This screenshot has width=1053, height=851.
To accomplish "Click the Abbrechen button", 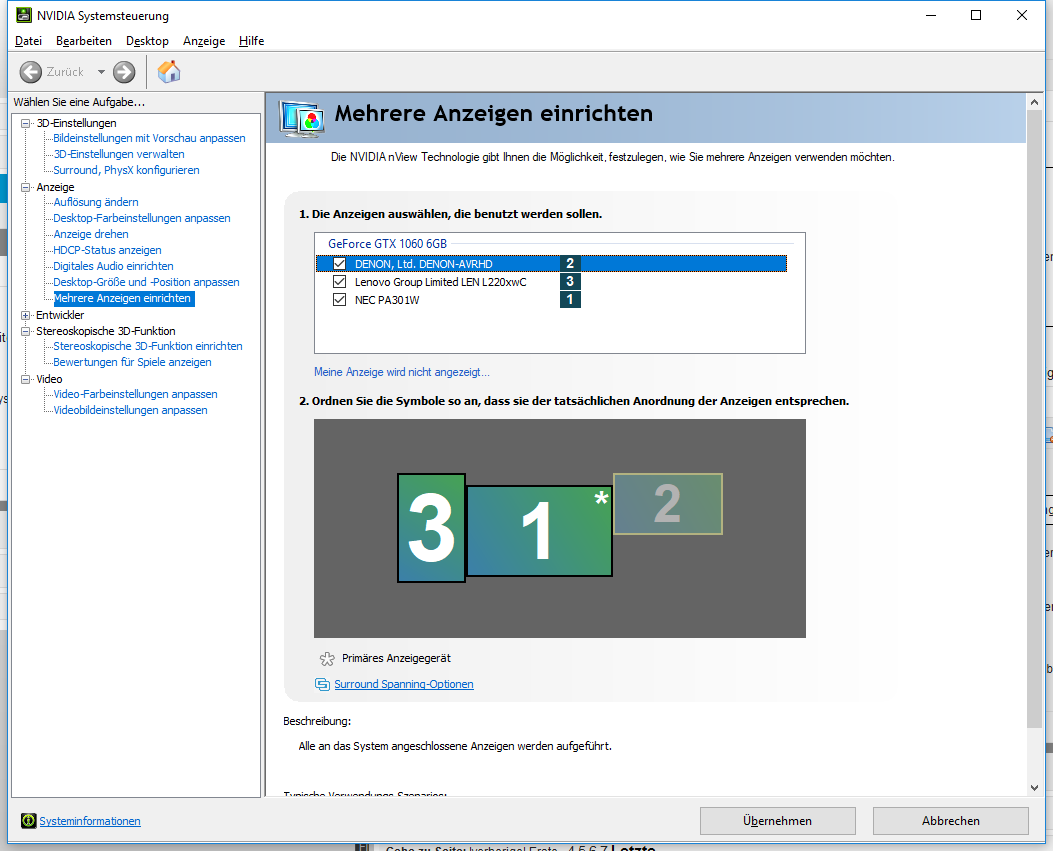I will pos(950,821).
